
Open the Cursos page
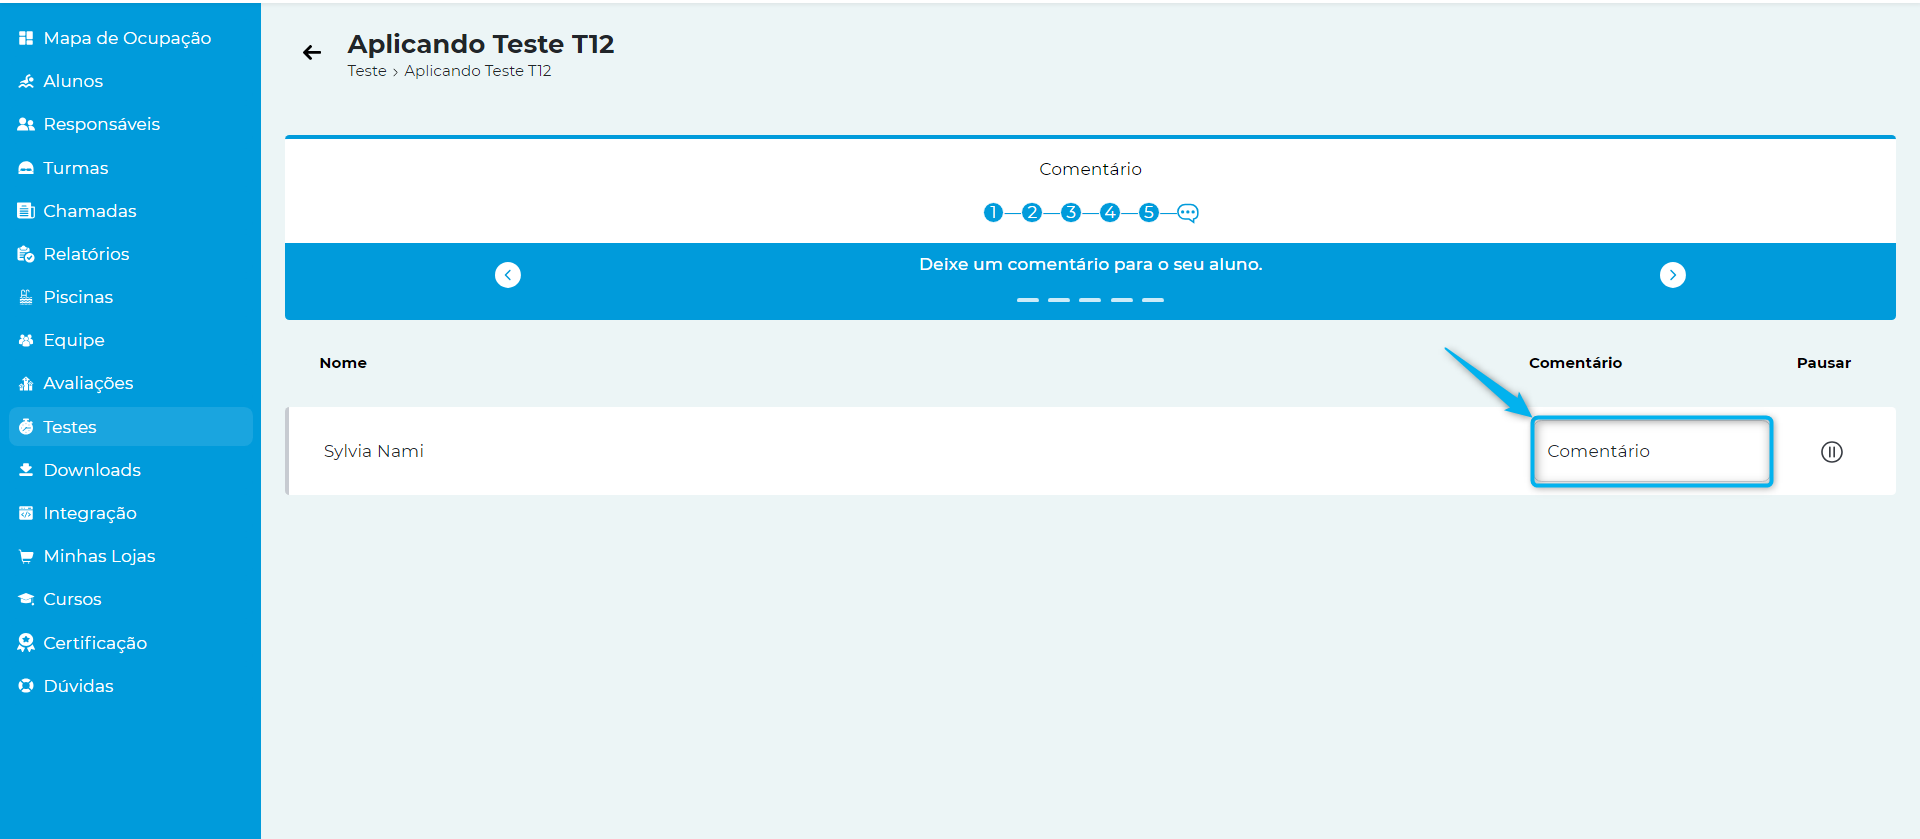point(130,599)
